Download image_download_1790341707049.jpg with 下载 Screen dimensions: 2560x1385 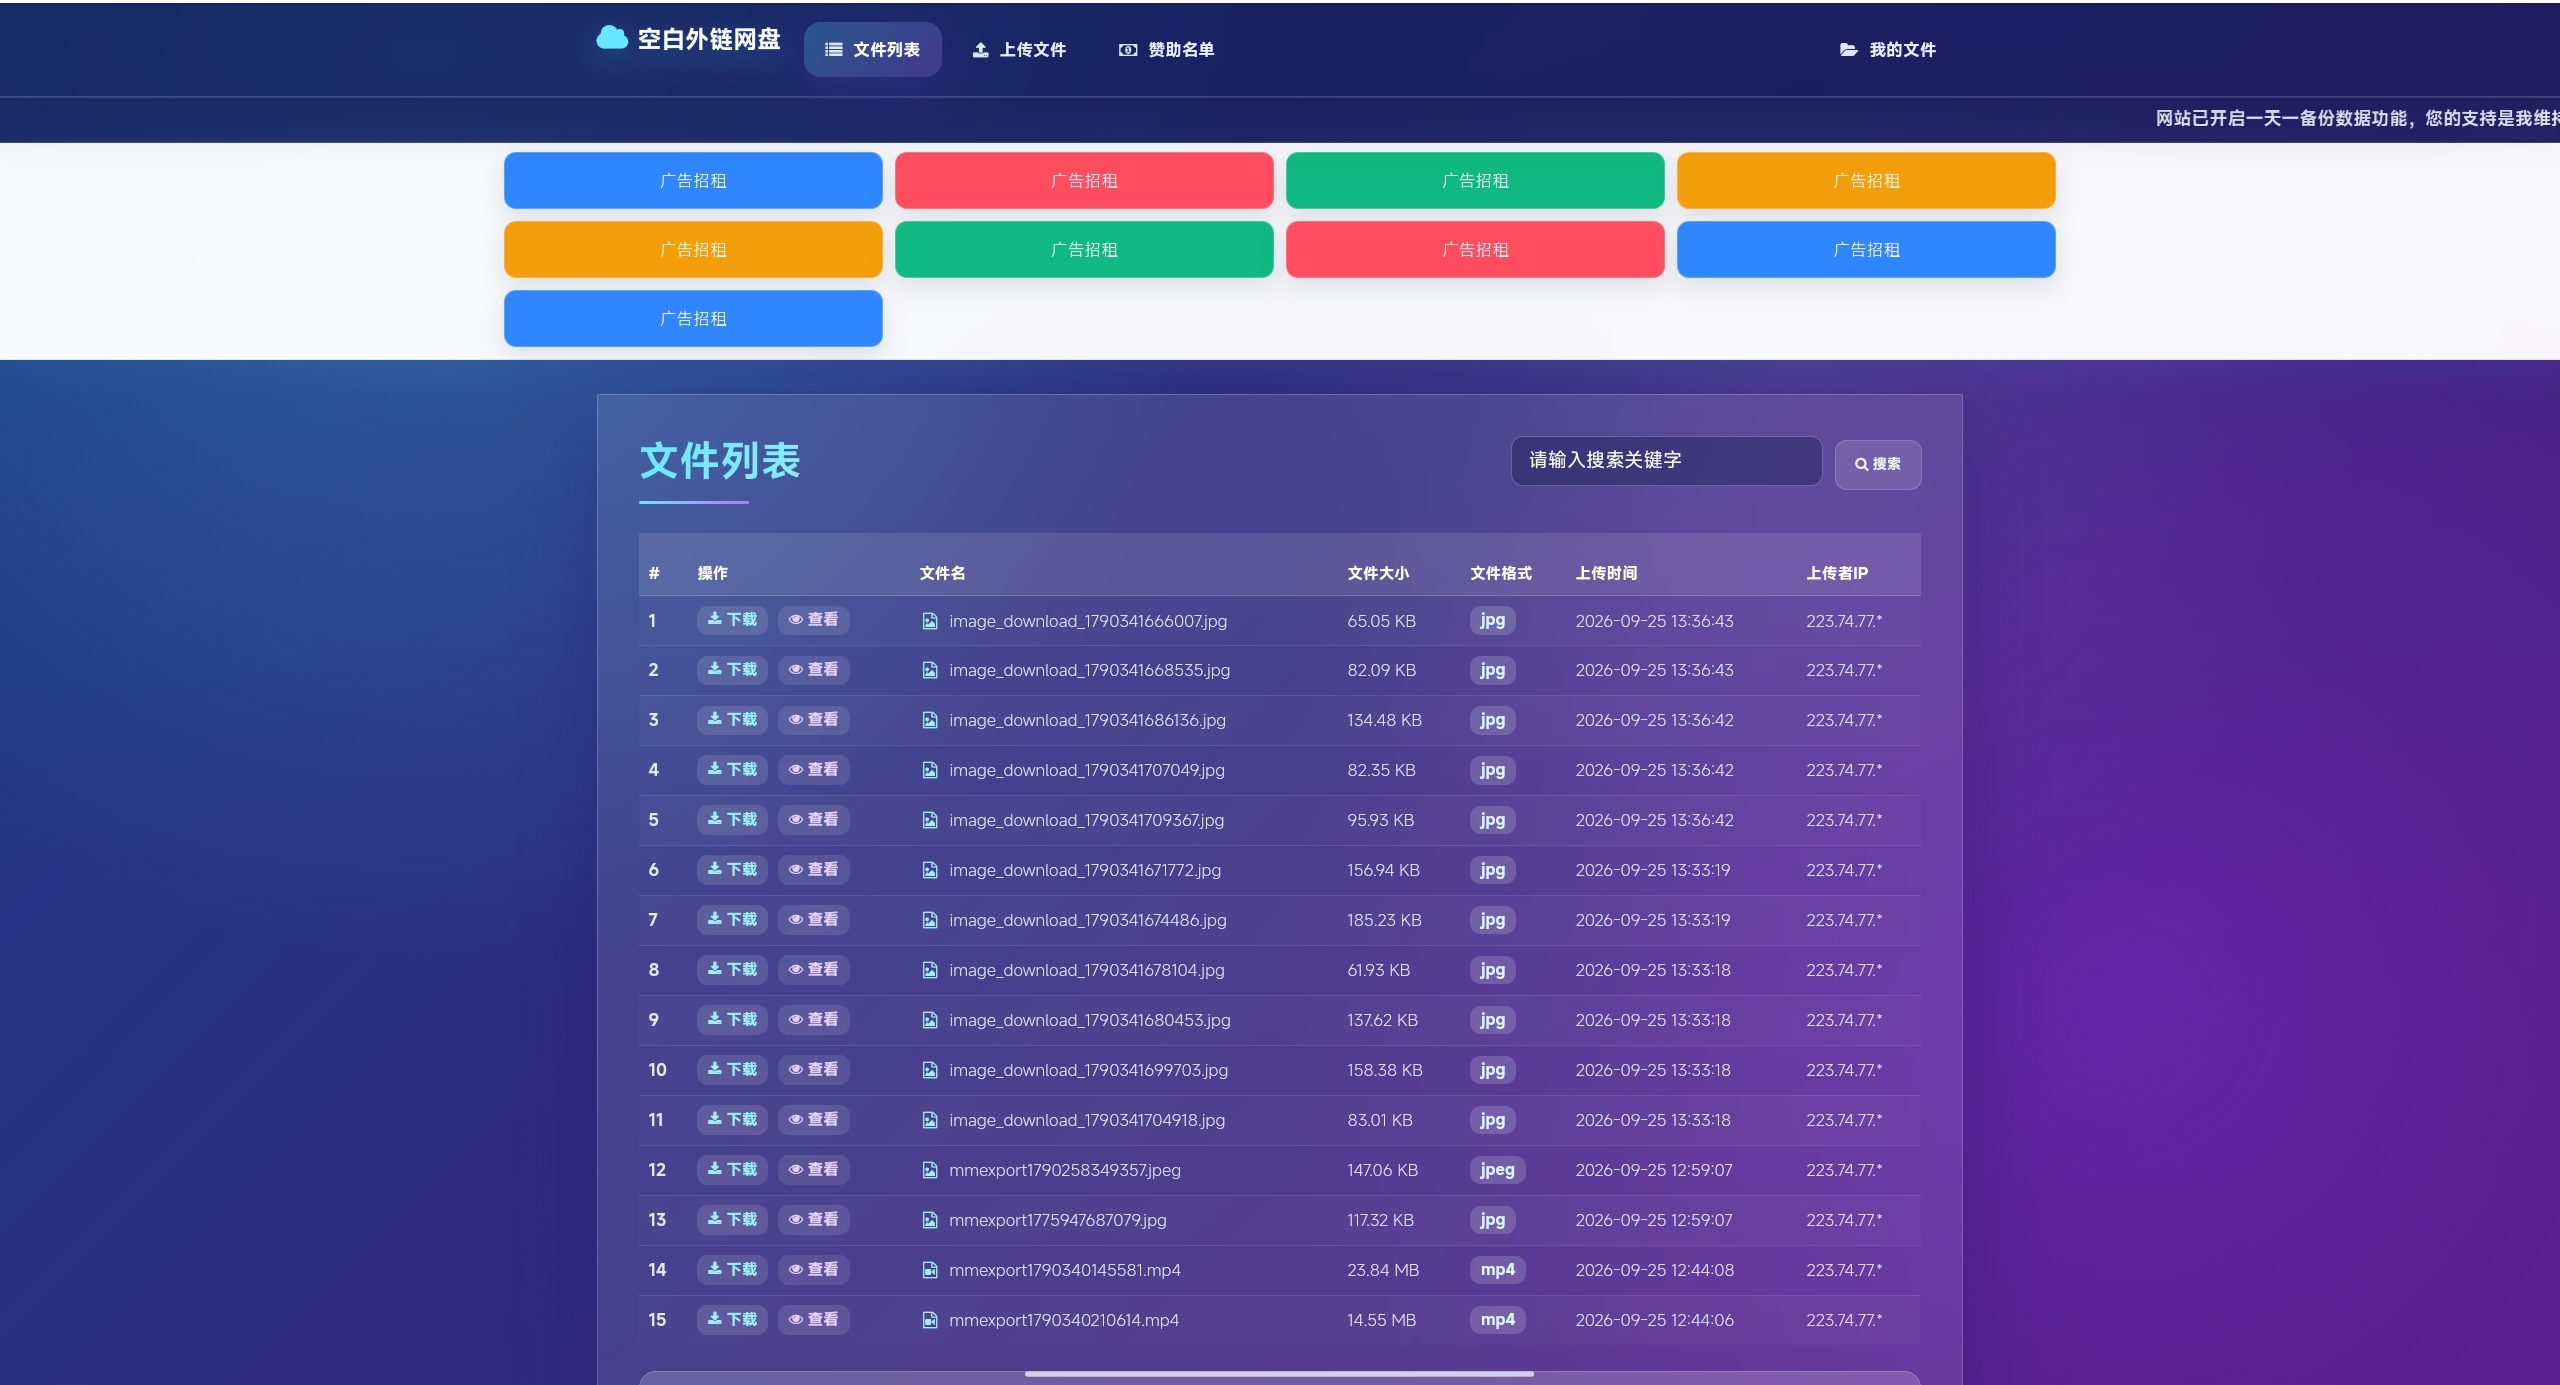[732, 769]
